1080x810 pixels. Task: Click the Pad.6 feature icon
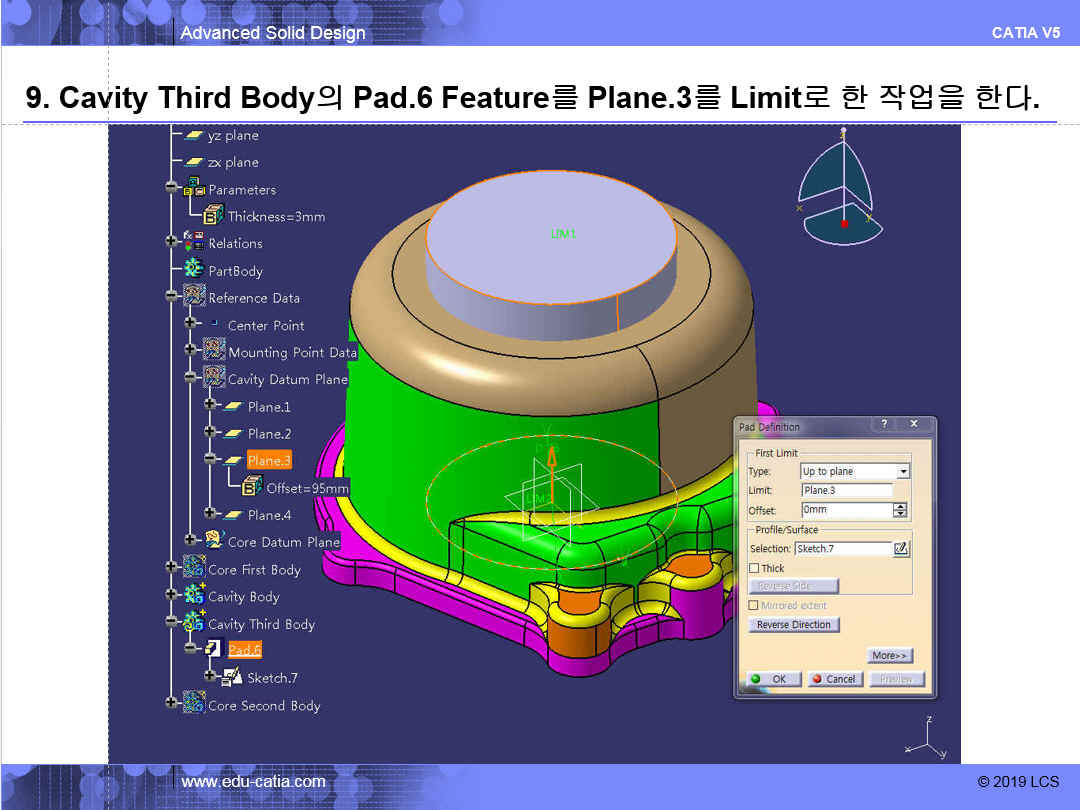[x=213, y=650]
